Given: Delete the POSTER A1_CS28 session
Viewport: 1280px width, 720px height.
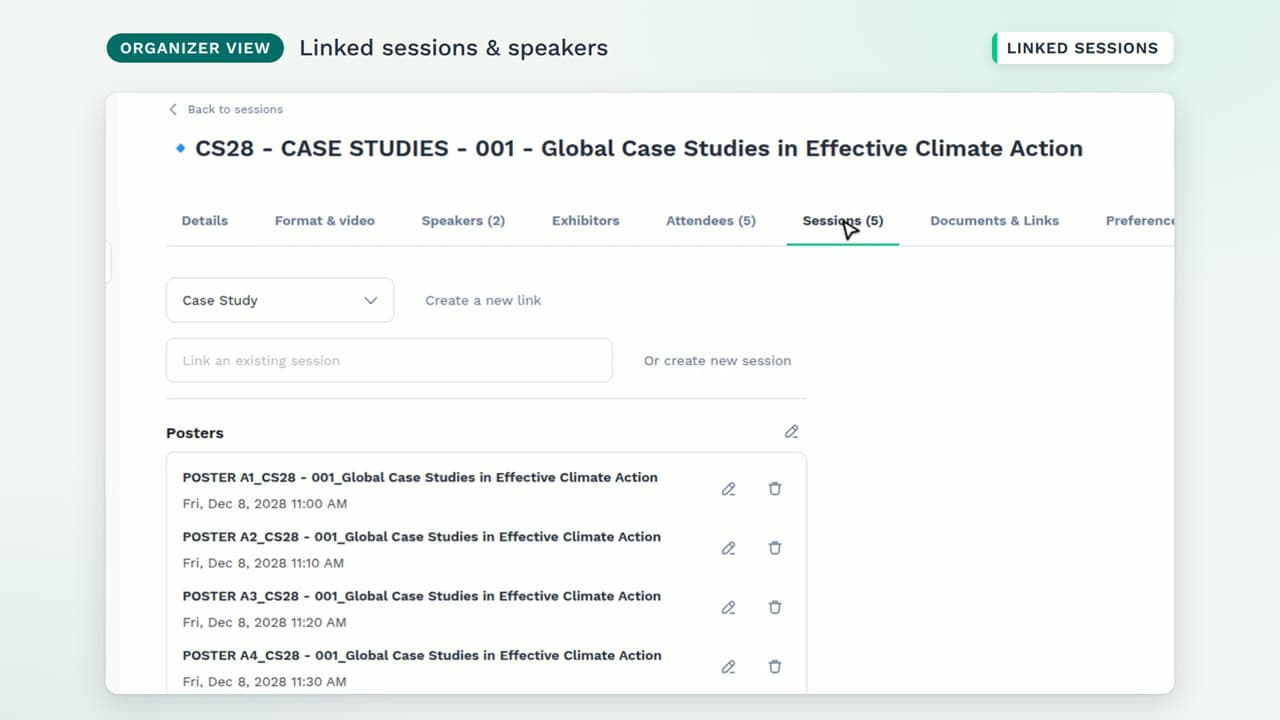Looking at the screenshot, I should 774,489.
